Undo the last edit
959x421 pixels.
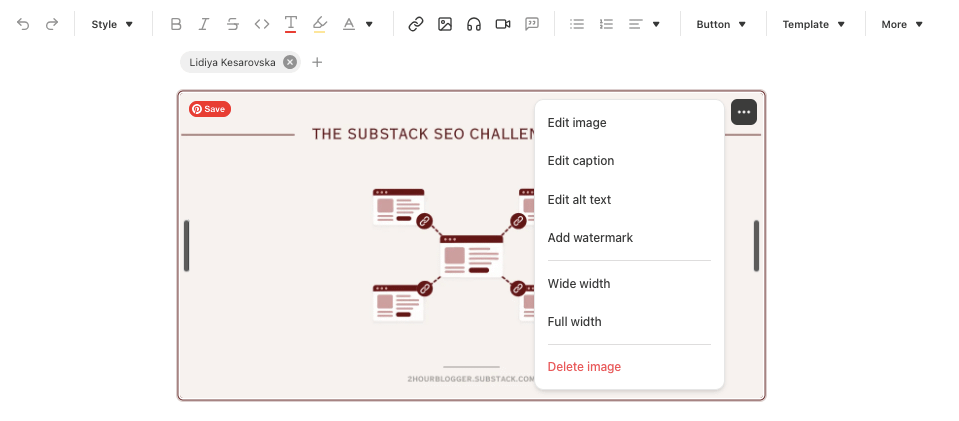tap(23, 24)
